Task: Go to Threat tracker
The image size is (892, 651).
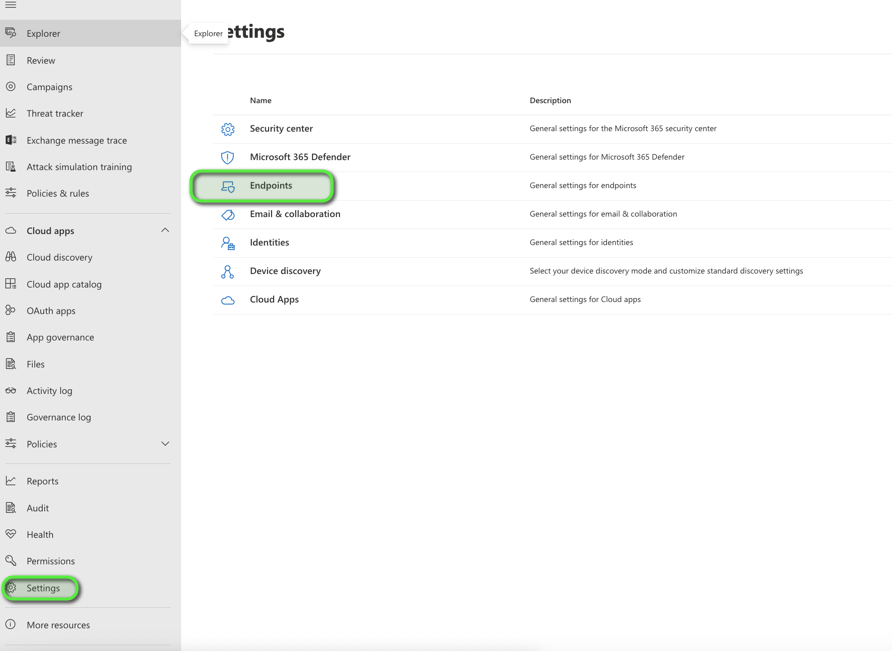Action: click(55, 114)
